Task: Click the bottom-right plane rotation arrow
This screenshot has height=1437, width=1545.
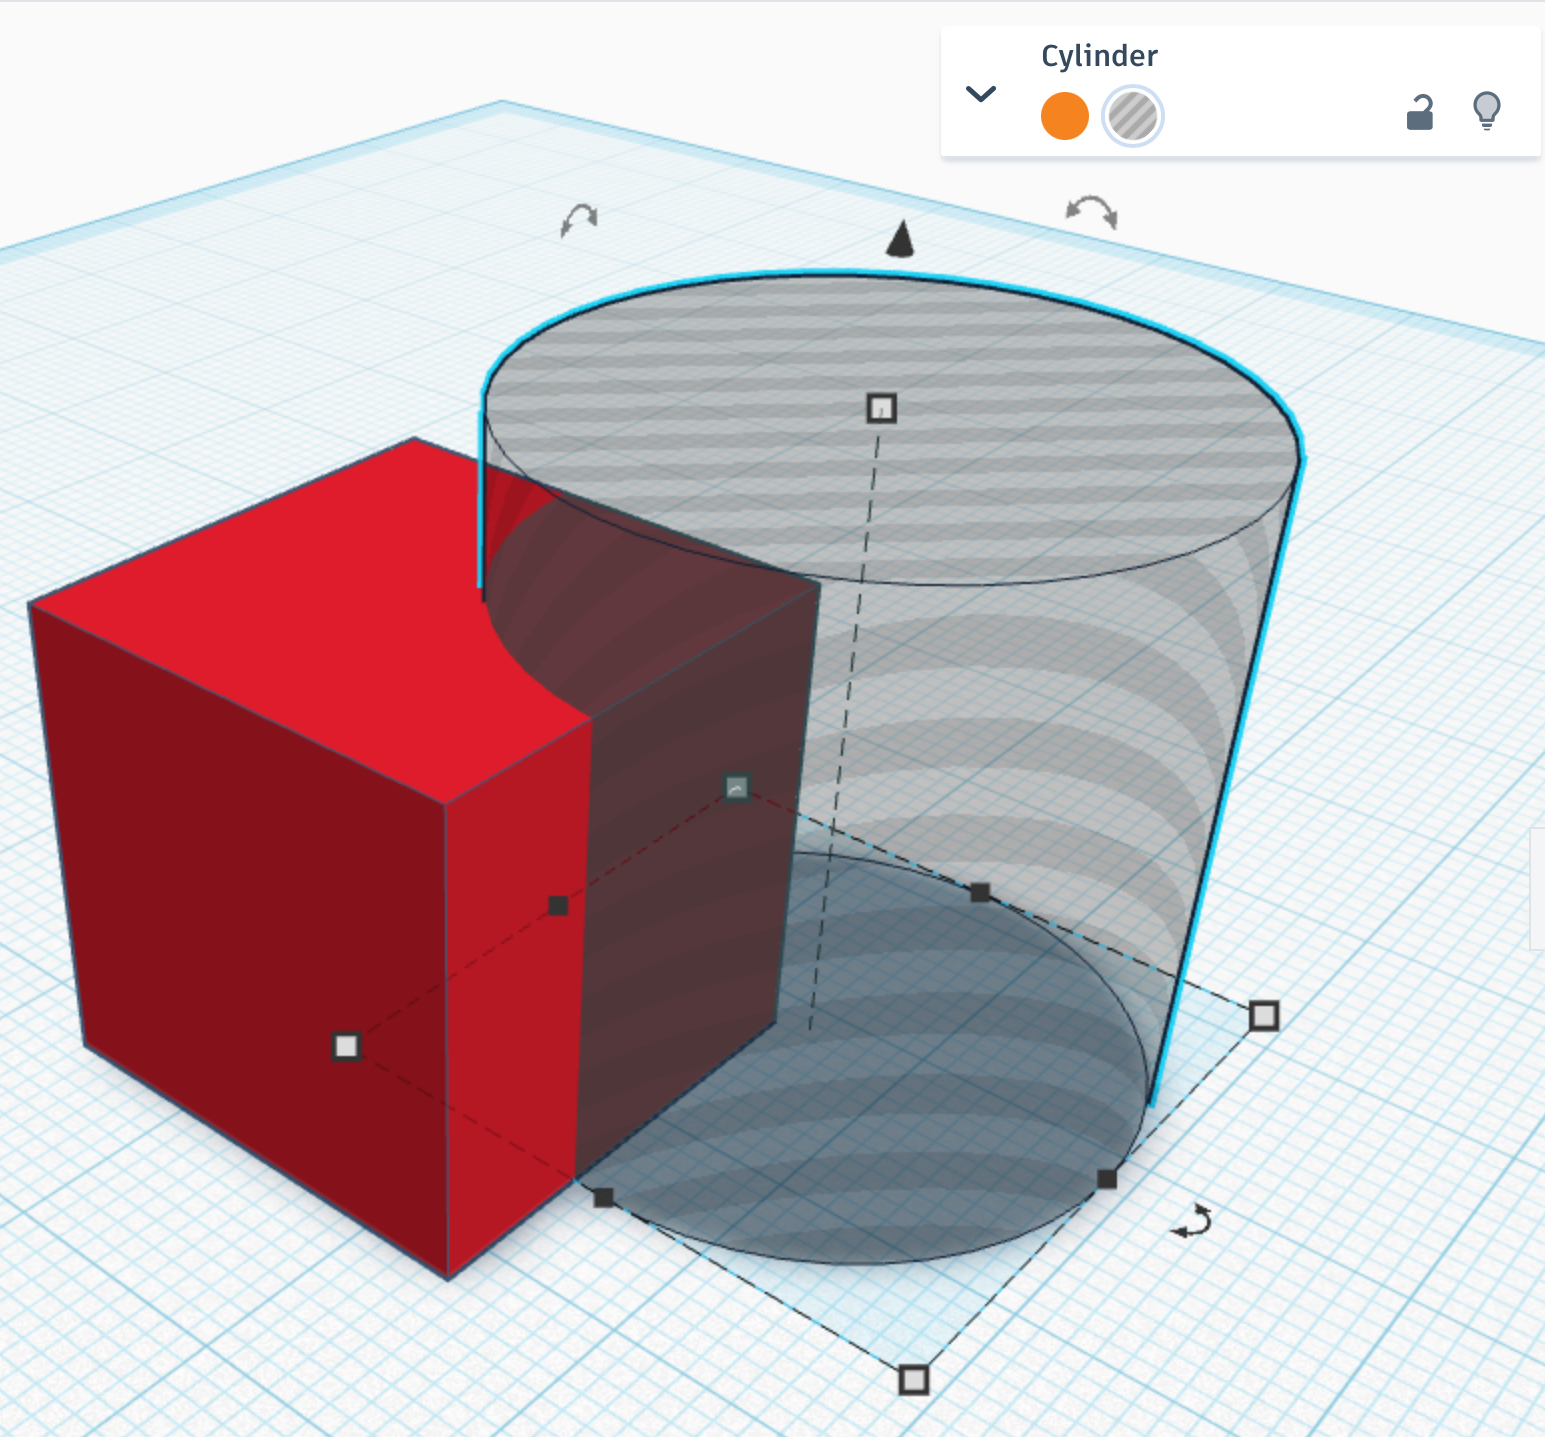Action: click(1192, 1222)
